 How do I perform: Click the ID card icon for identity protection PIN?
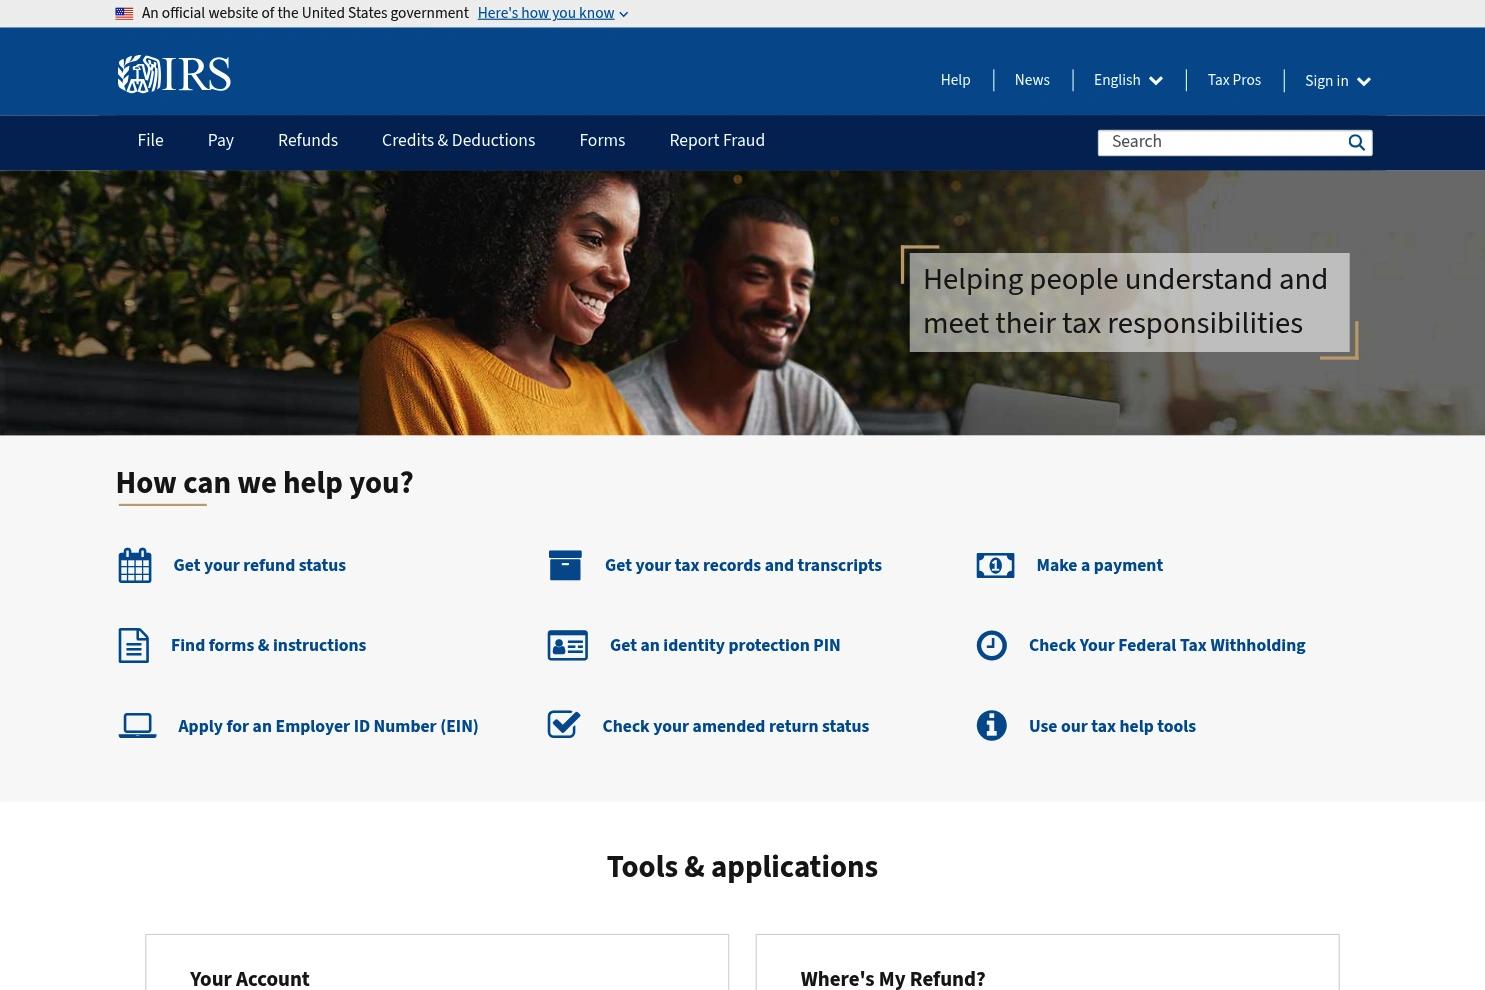[567, 645]
